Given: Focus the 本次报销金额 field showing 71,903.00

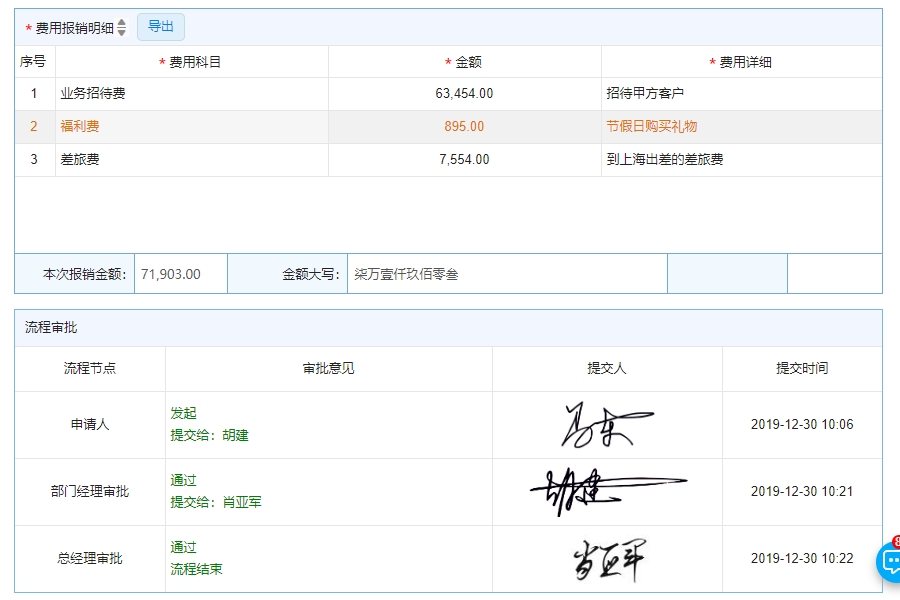Looking at the screenshot, I should point(181,274).
